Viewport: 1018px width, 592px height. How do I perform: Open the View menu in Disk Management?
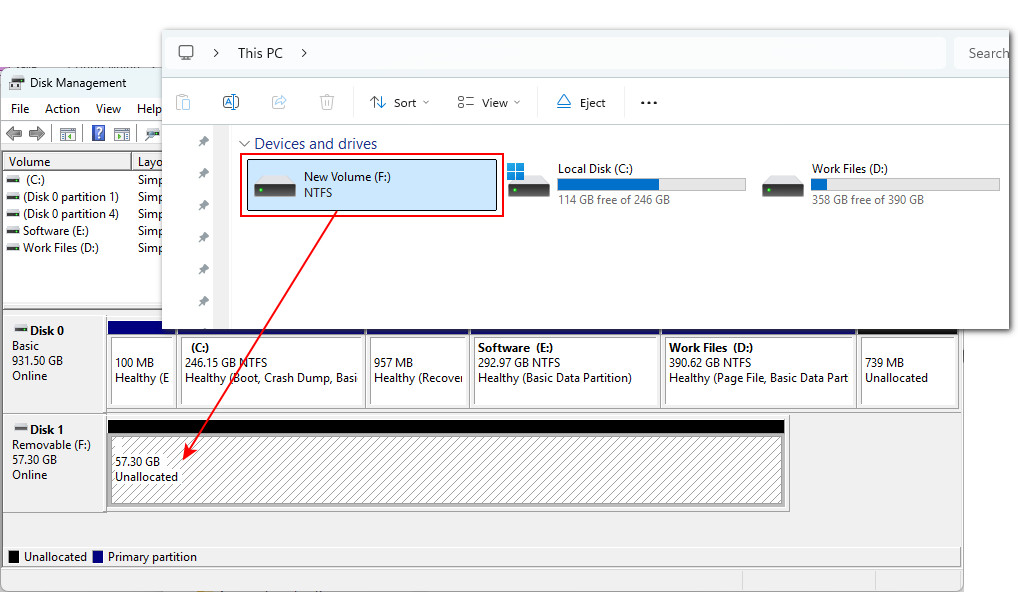point(108,109)
